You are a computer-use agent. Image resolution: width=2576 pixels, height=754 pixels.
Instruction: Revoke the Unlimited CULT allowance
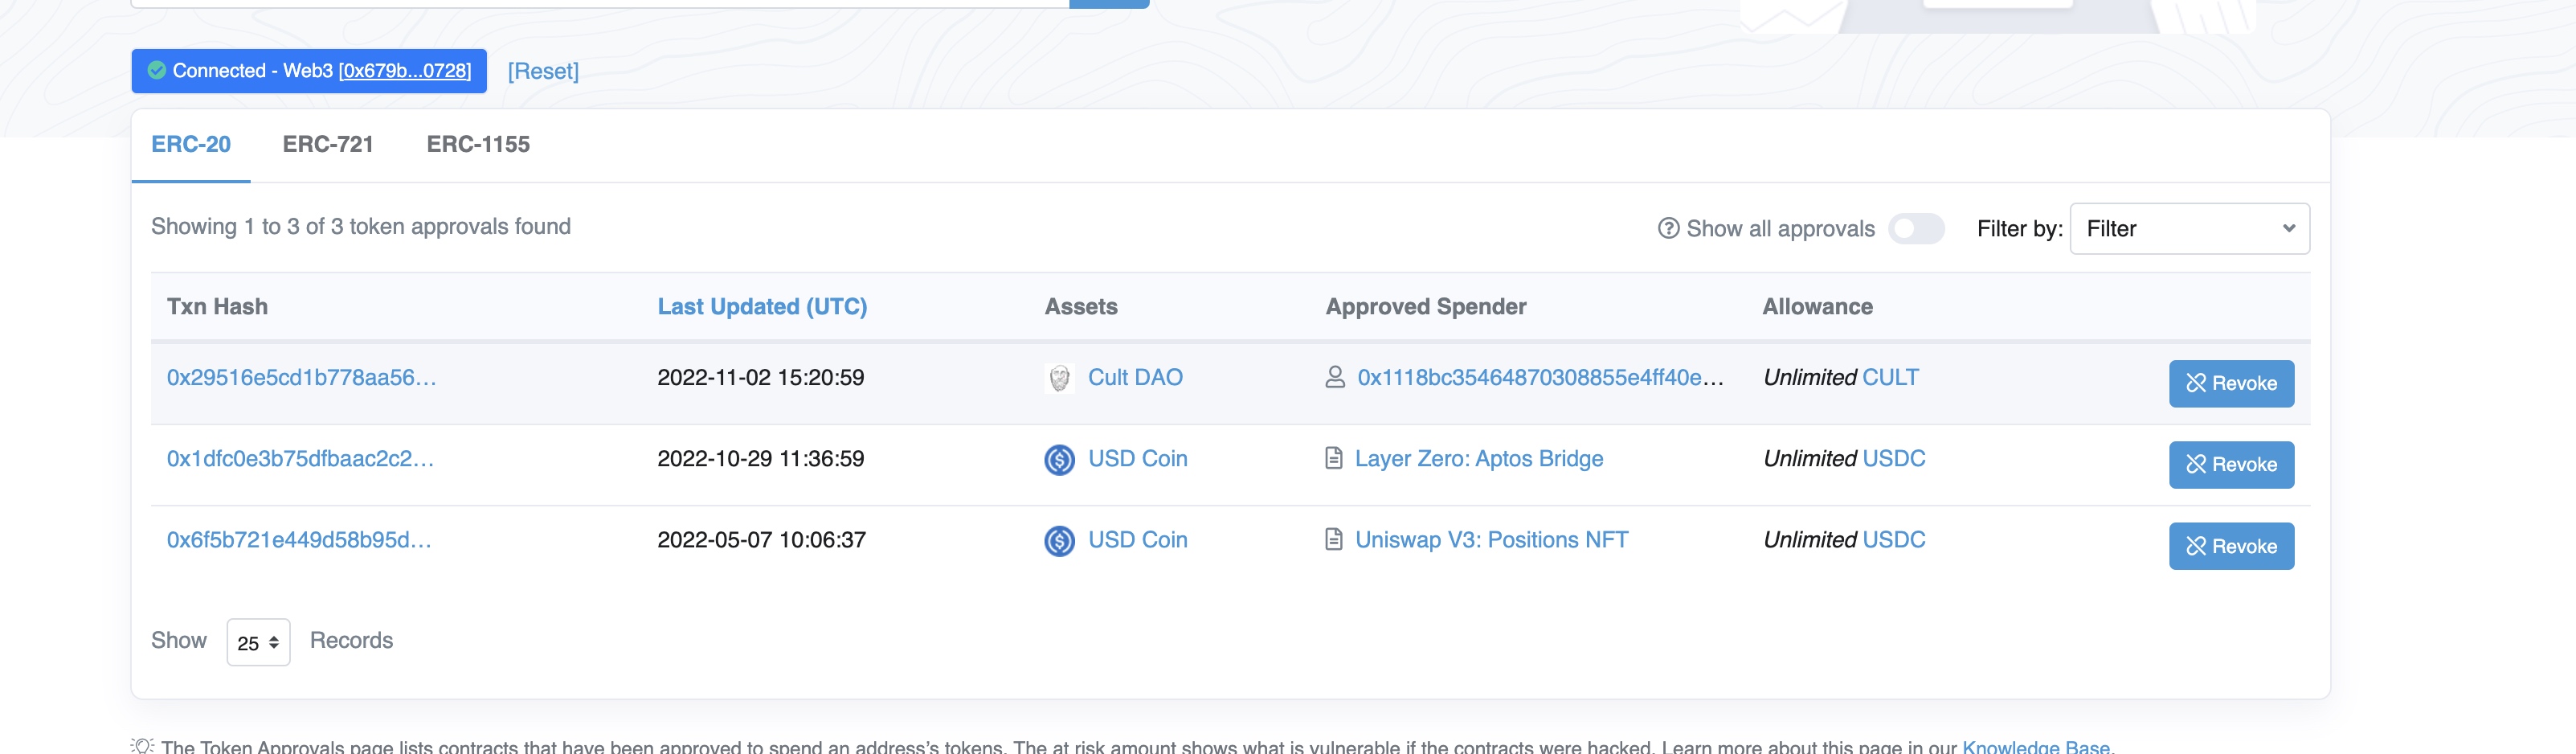tap(2231, 383)
